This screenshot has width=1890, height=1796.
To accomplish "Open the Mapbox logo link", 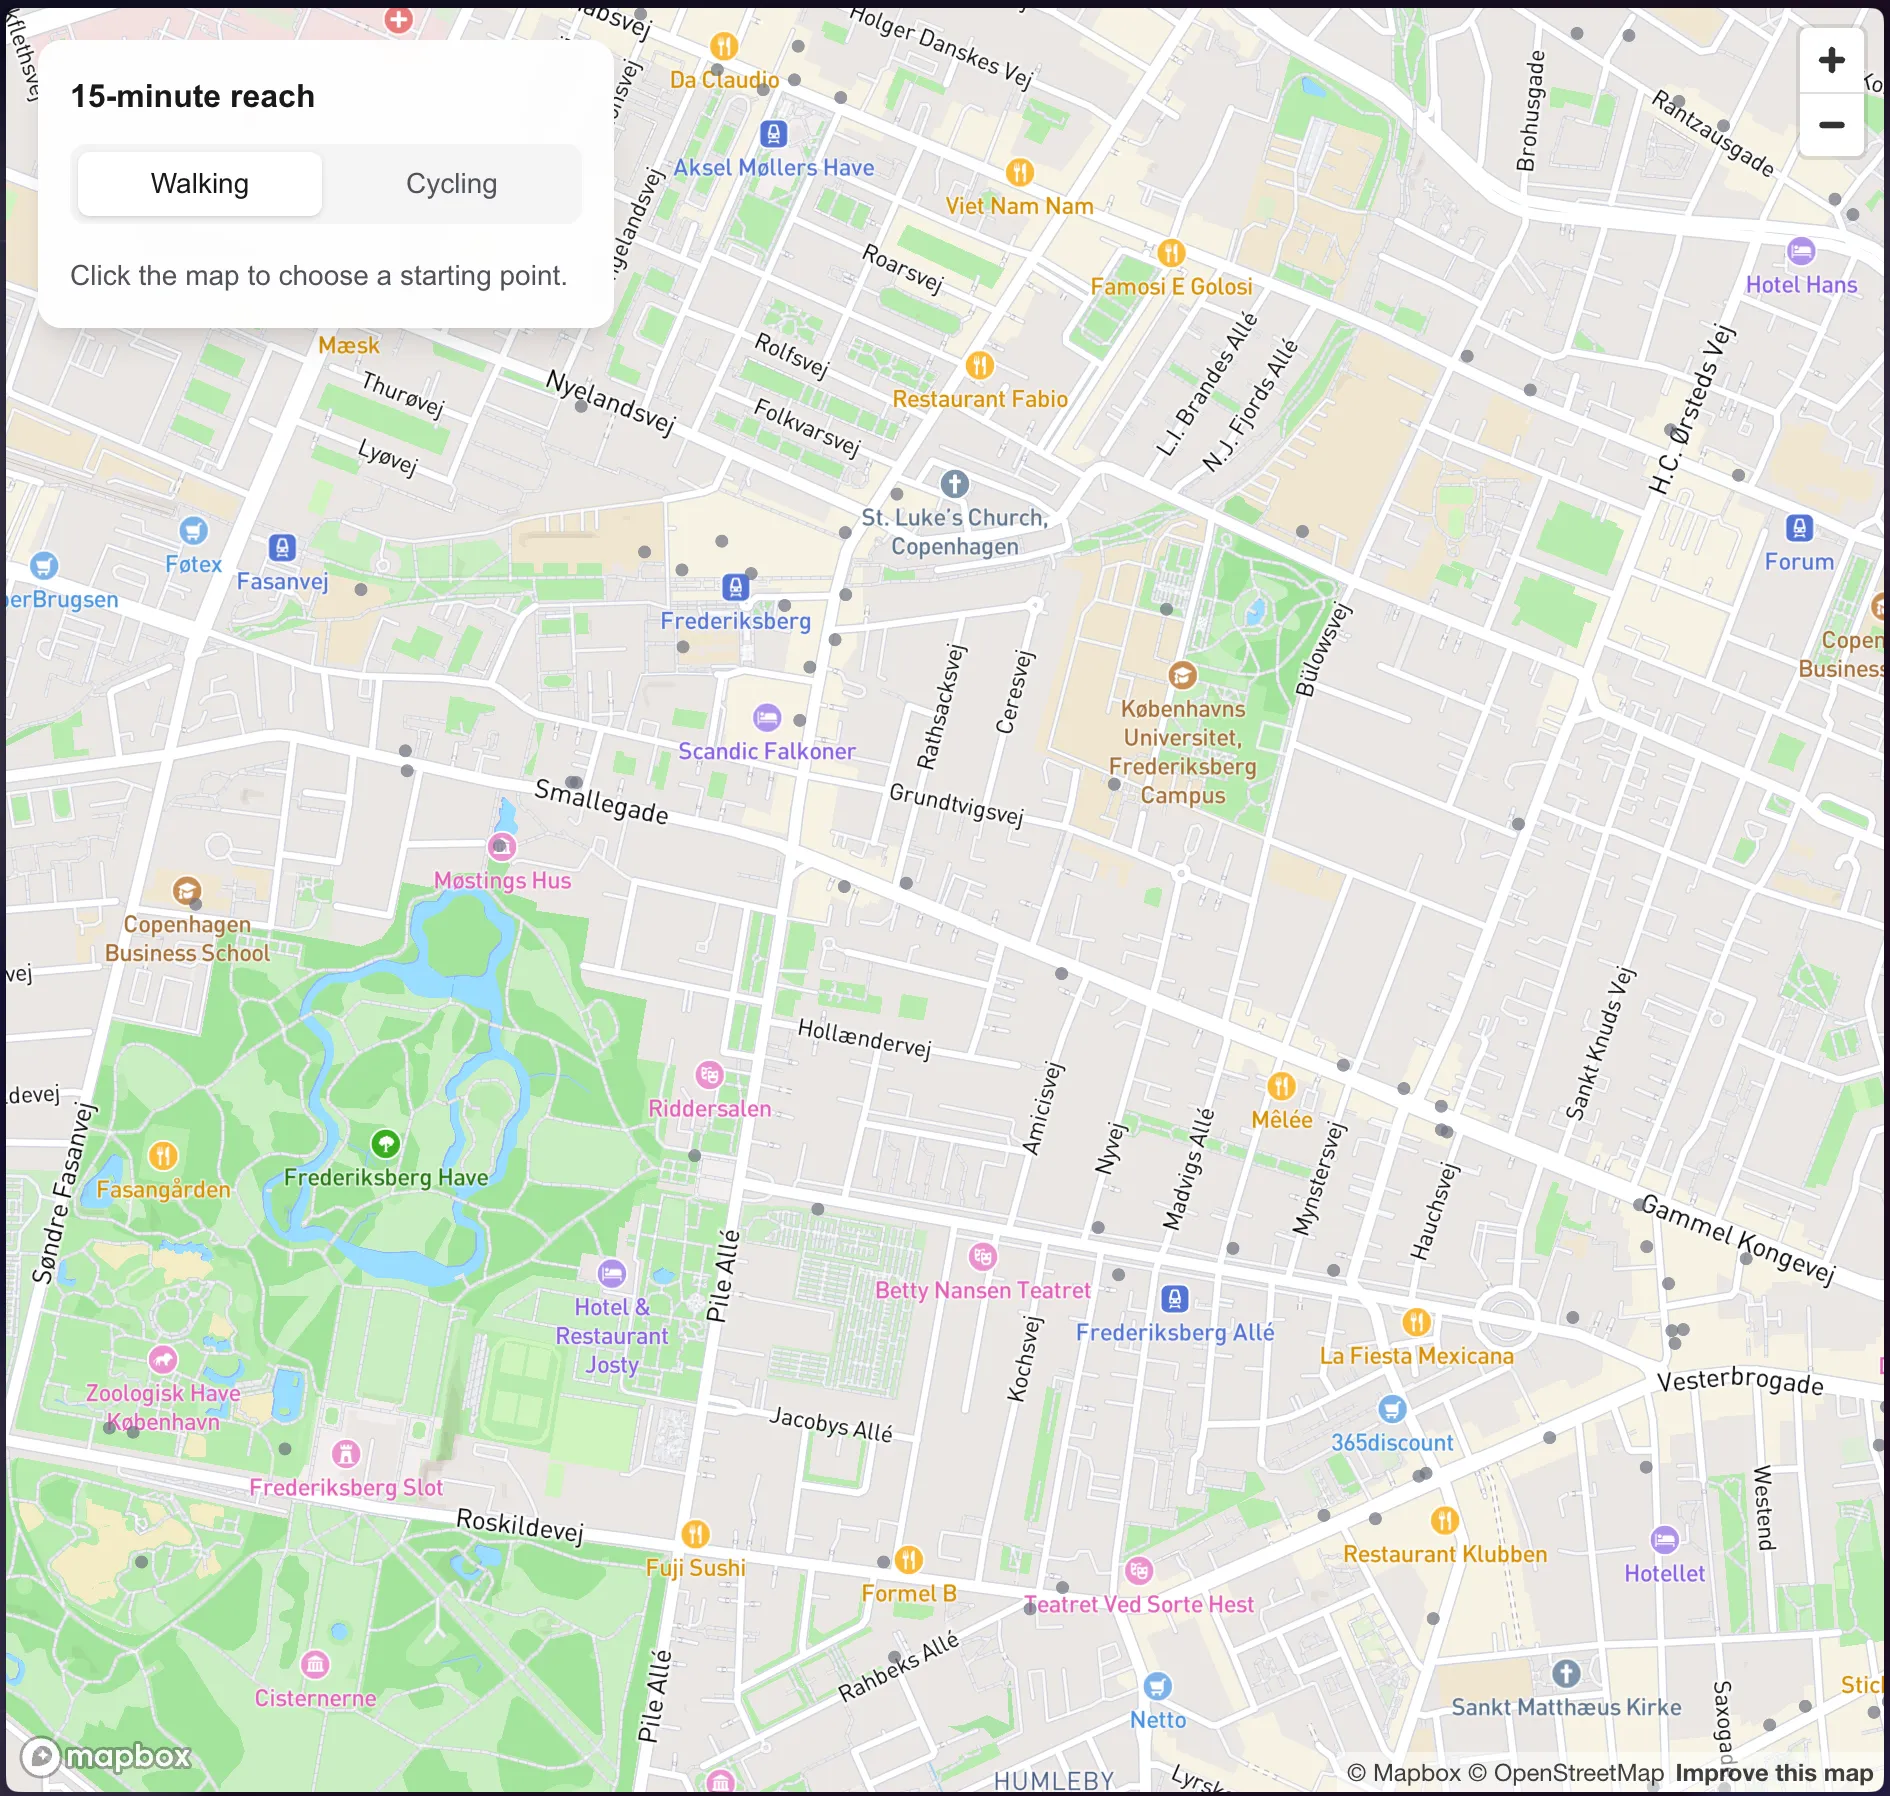I will pyautogui.click(x=106, y=1756).
